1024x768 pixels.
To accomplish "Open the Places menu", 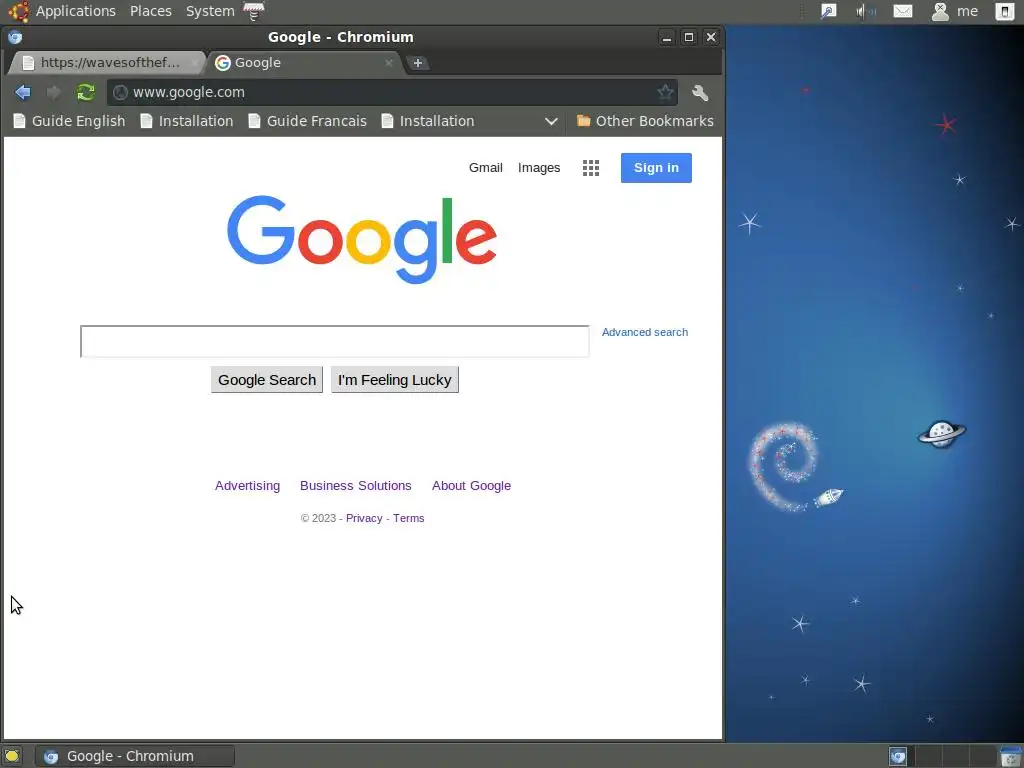I will 150,11.
